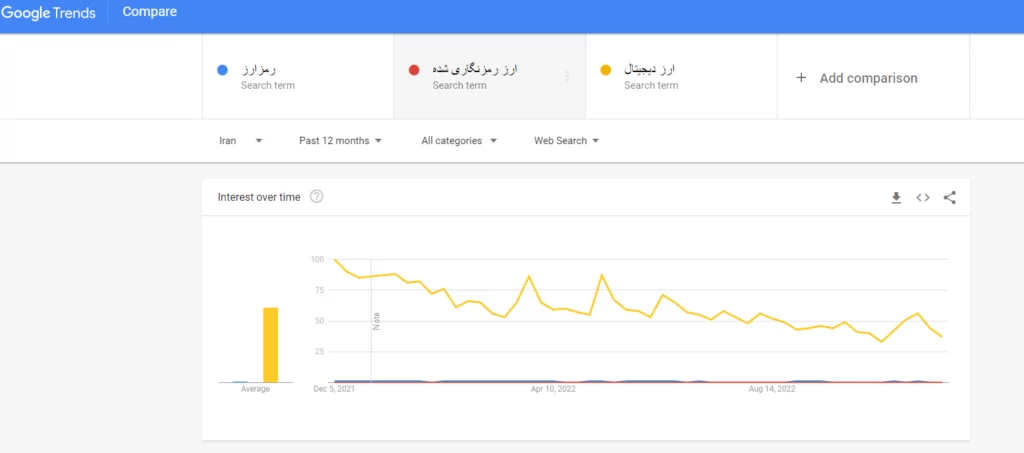Click the yellow dot of third search term
The height and width of the screenshot is (453, 1024).
coord(605,70)
